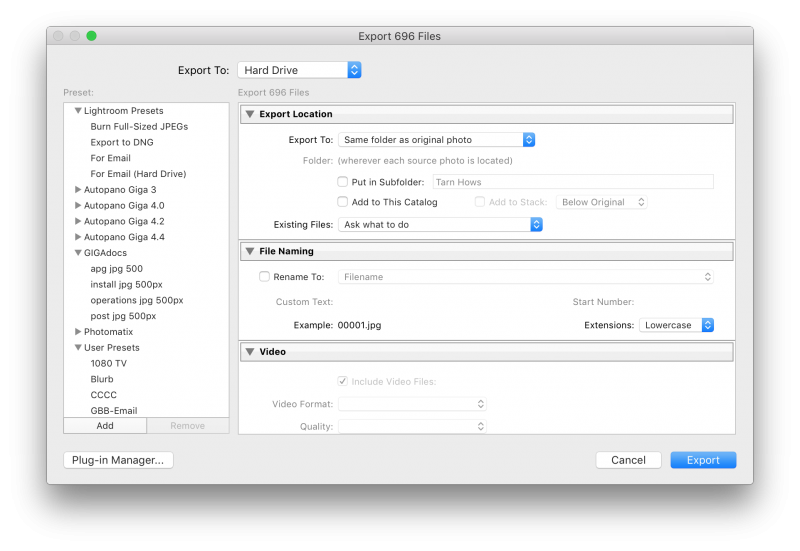Open the Extensions Lowercase dropdown
This screenshot has width=800, height=551.
pos(677,325)
